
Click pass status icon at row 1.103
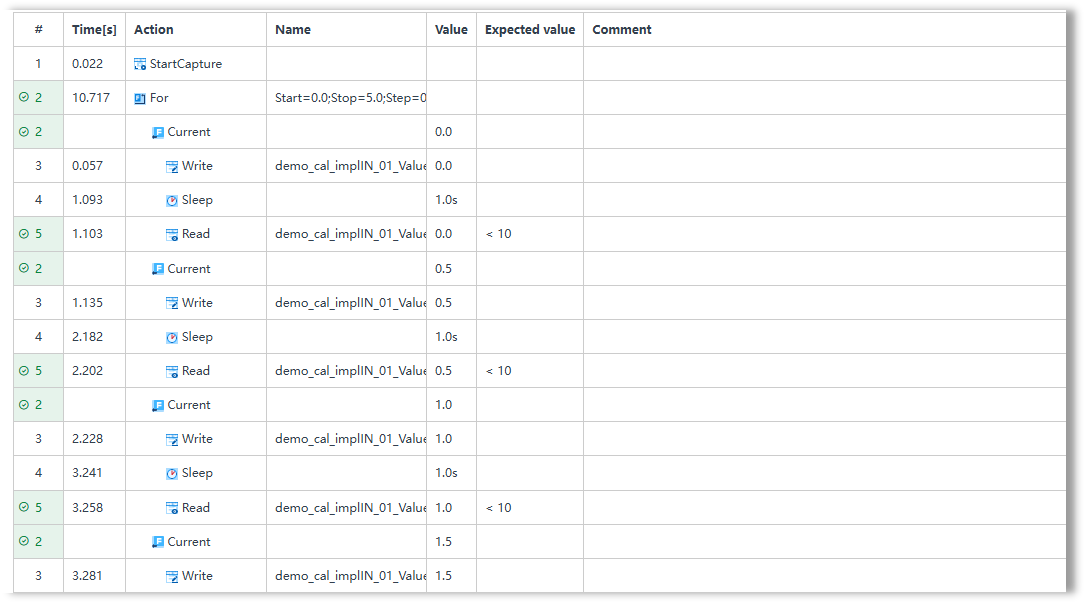(x=24, y=234)
